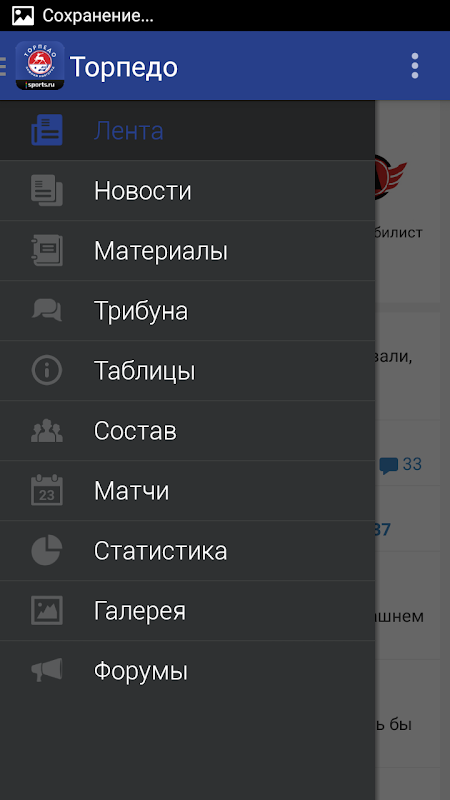Go to the Трибуна section
The image size is (450, 800).
pyautogui.click(x=187, y=311)
